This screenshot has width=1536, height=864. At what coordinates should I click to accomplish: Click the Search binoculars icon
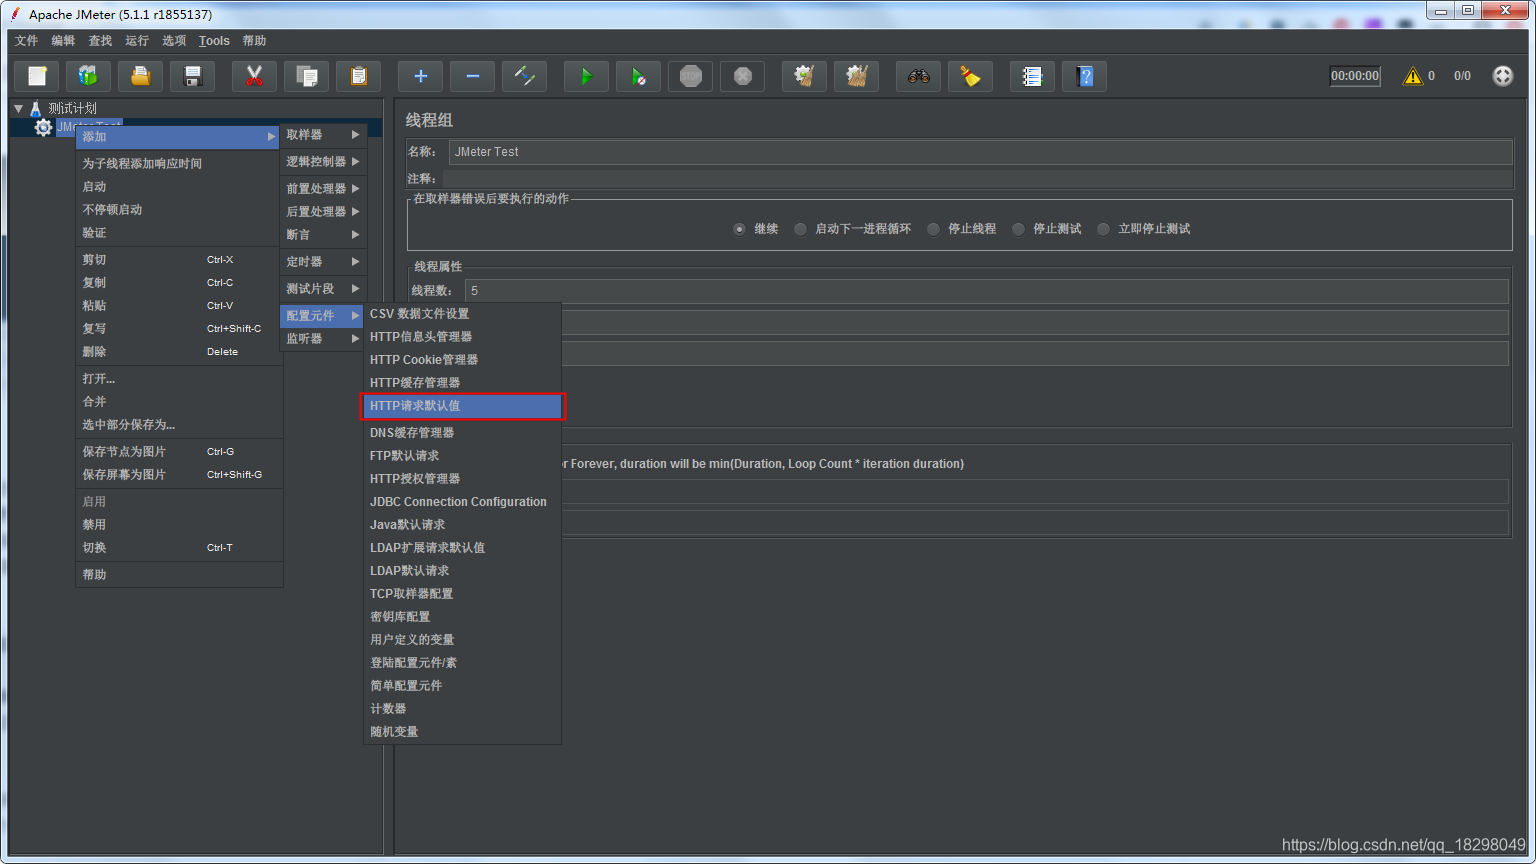(x=919, y=76)
